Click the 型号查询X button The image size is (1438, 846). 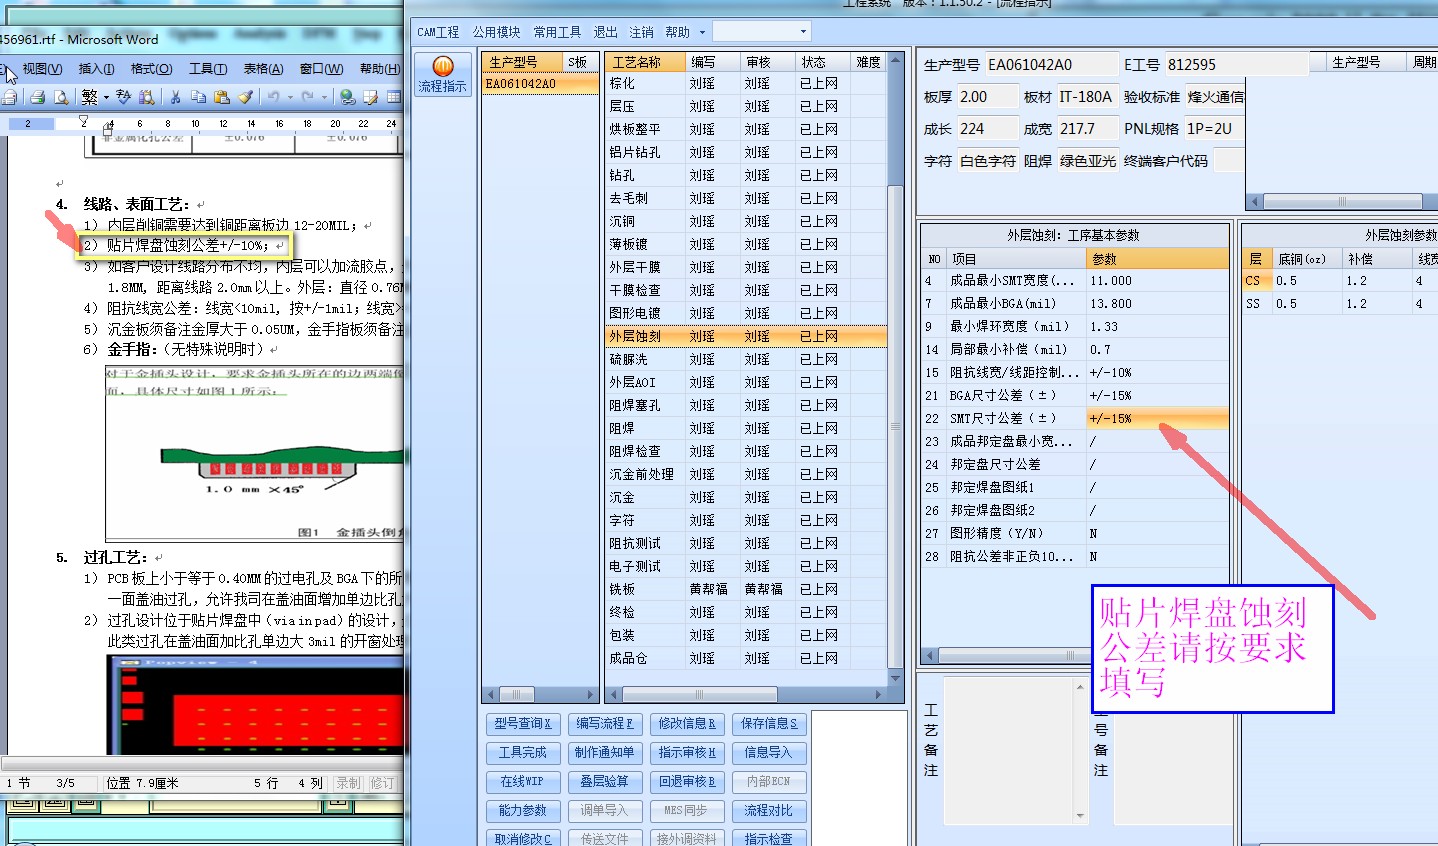(x=523, y=723)
